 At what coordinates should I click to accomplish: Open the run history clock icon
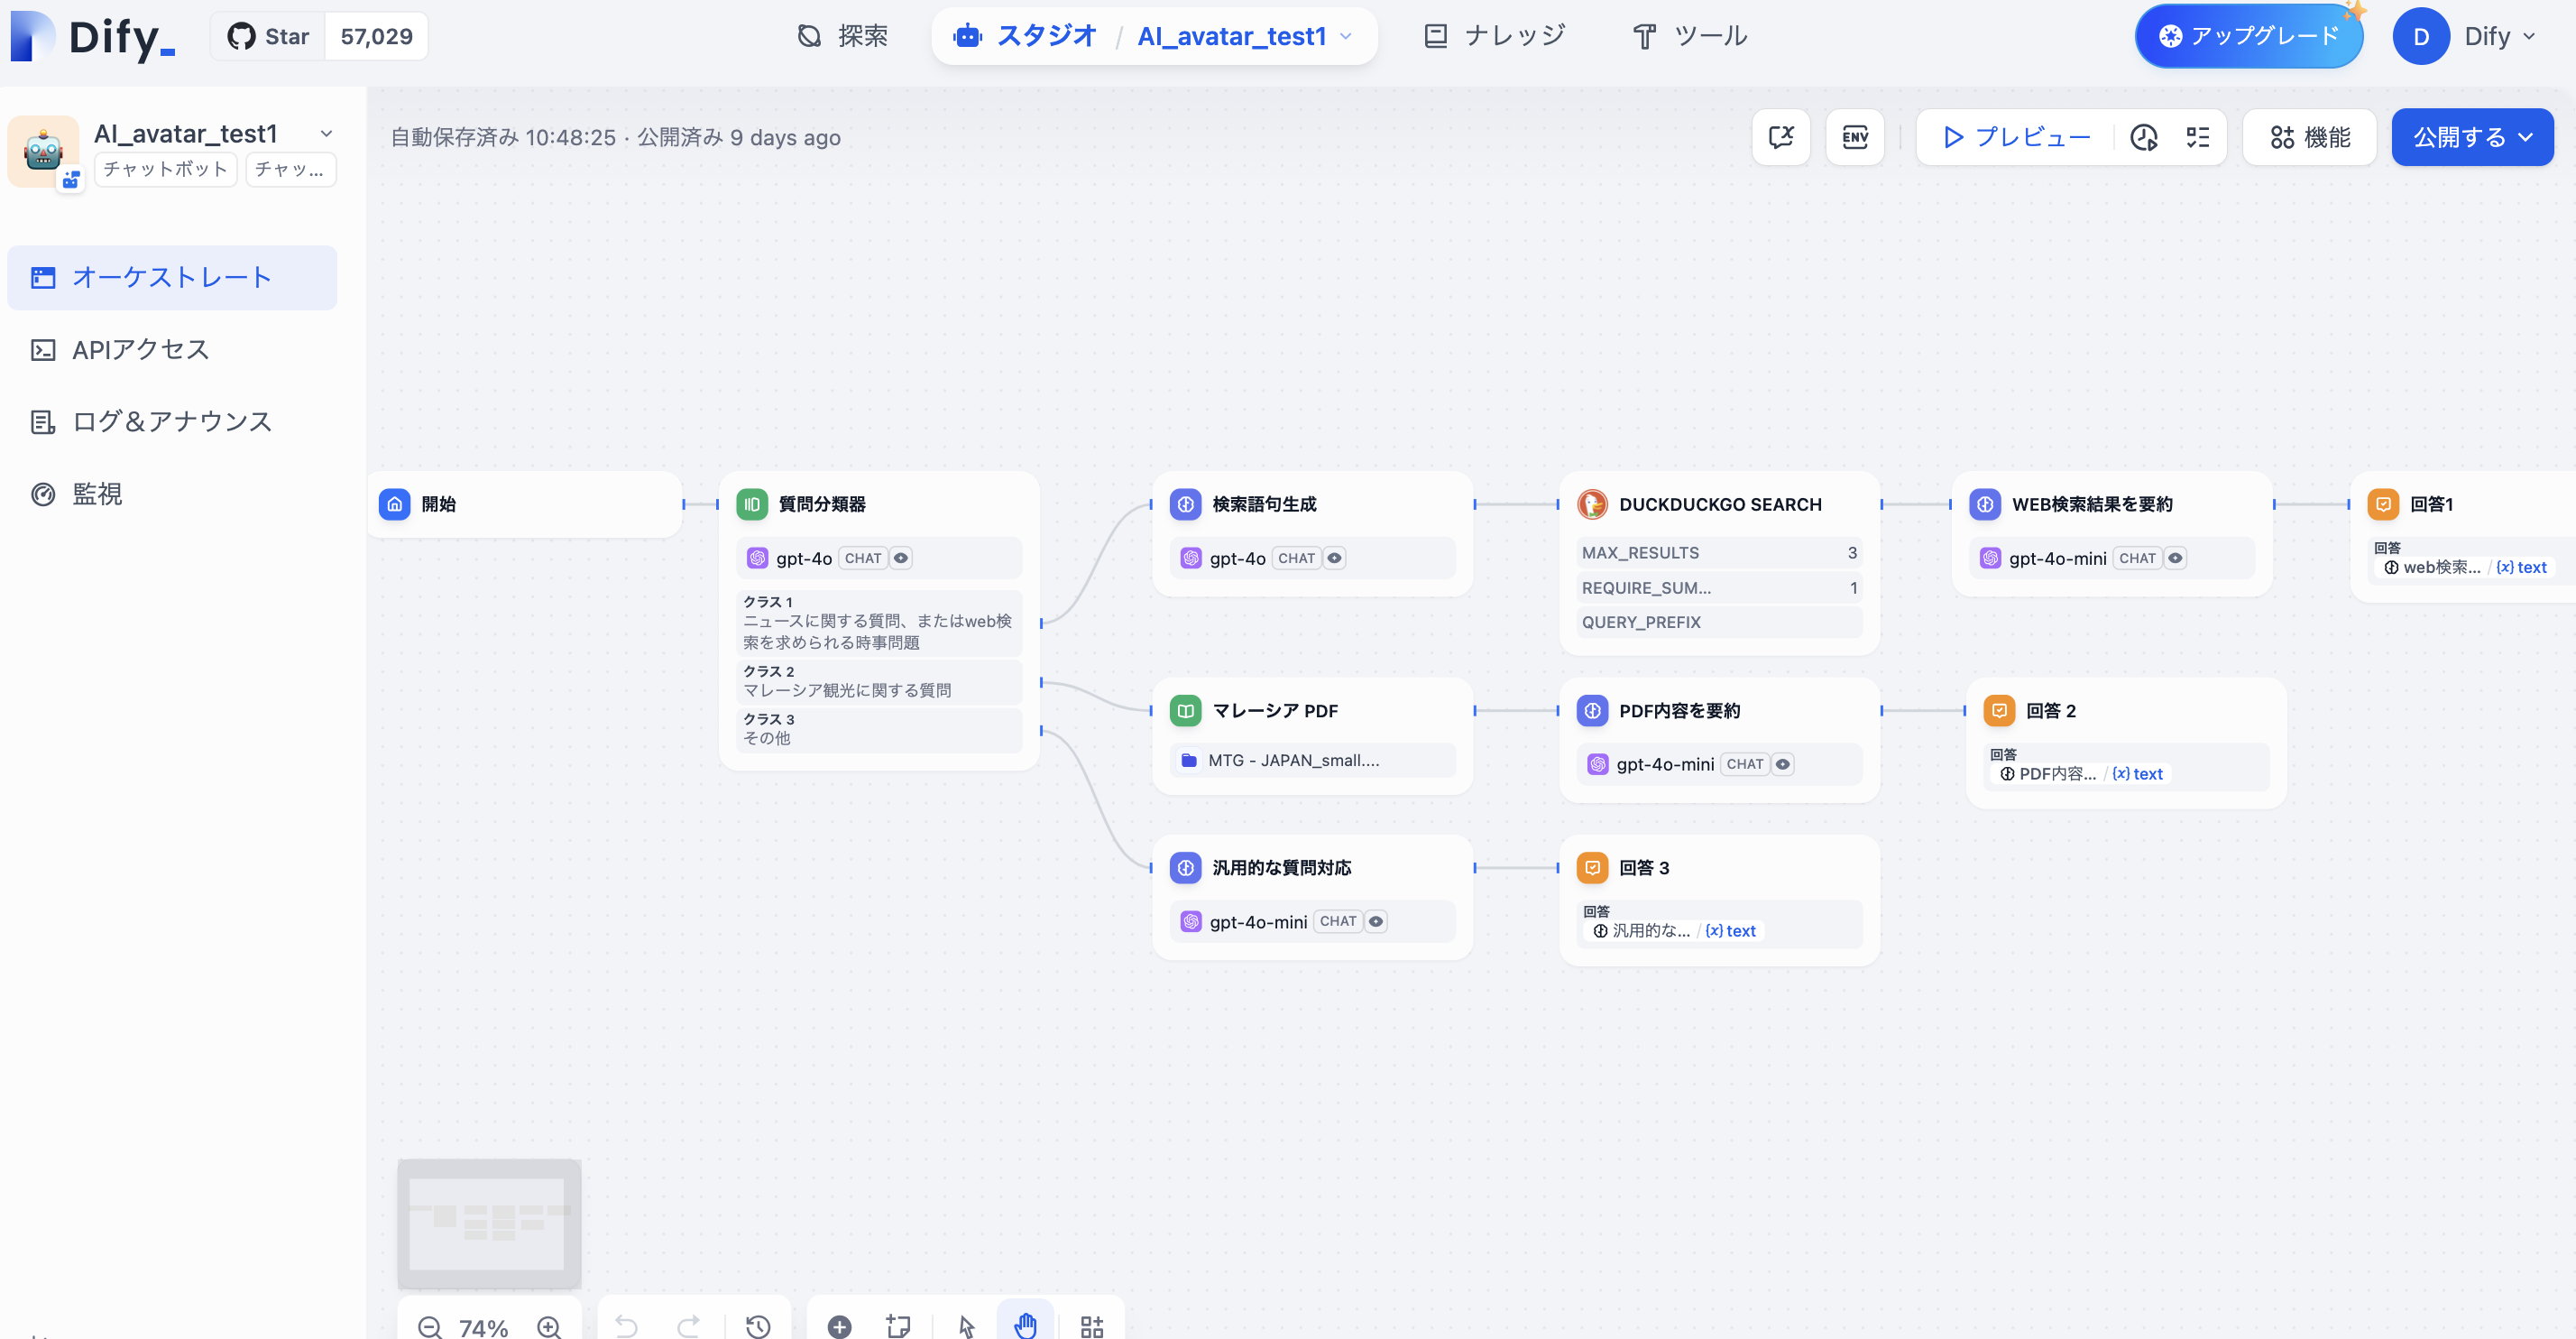(x=2143, y=137)
